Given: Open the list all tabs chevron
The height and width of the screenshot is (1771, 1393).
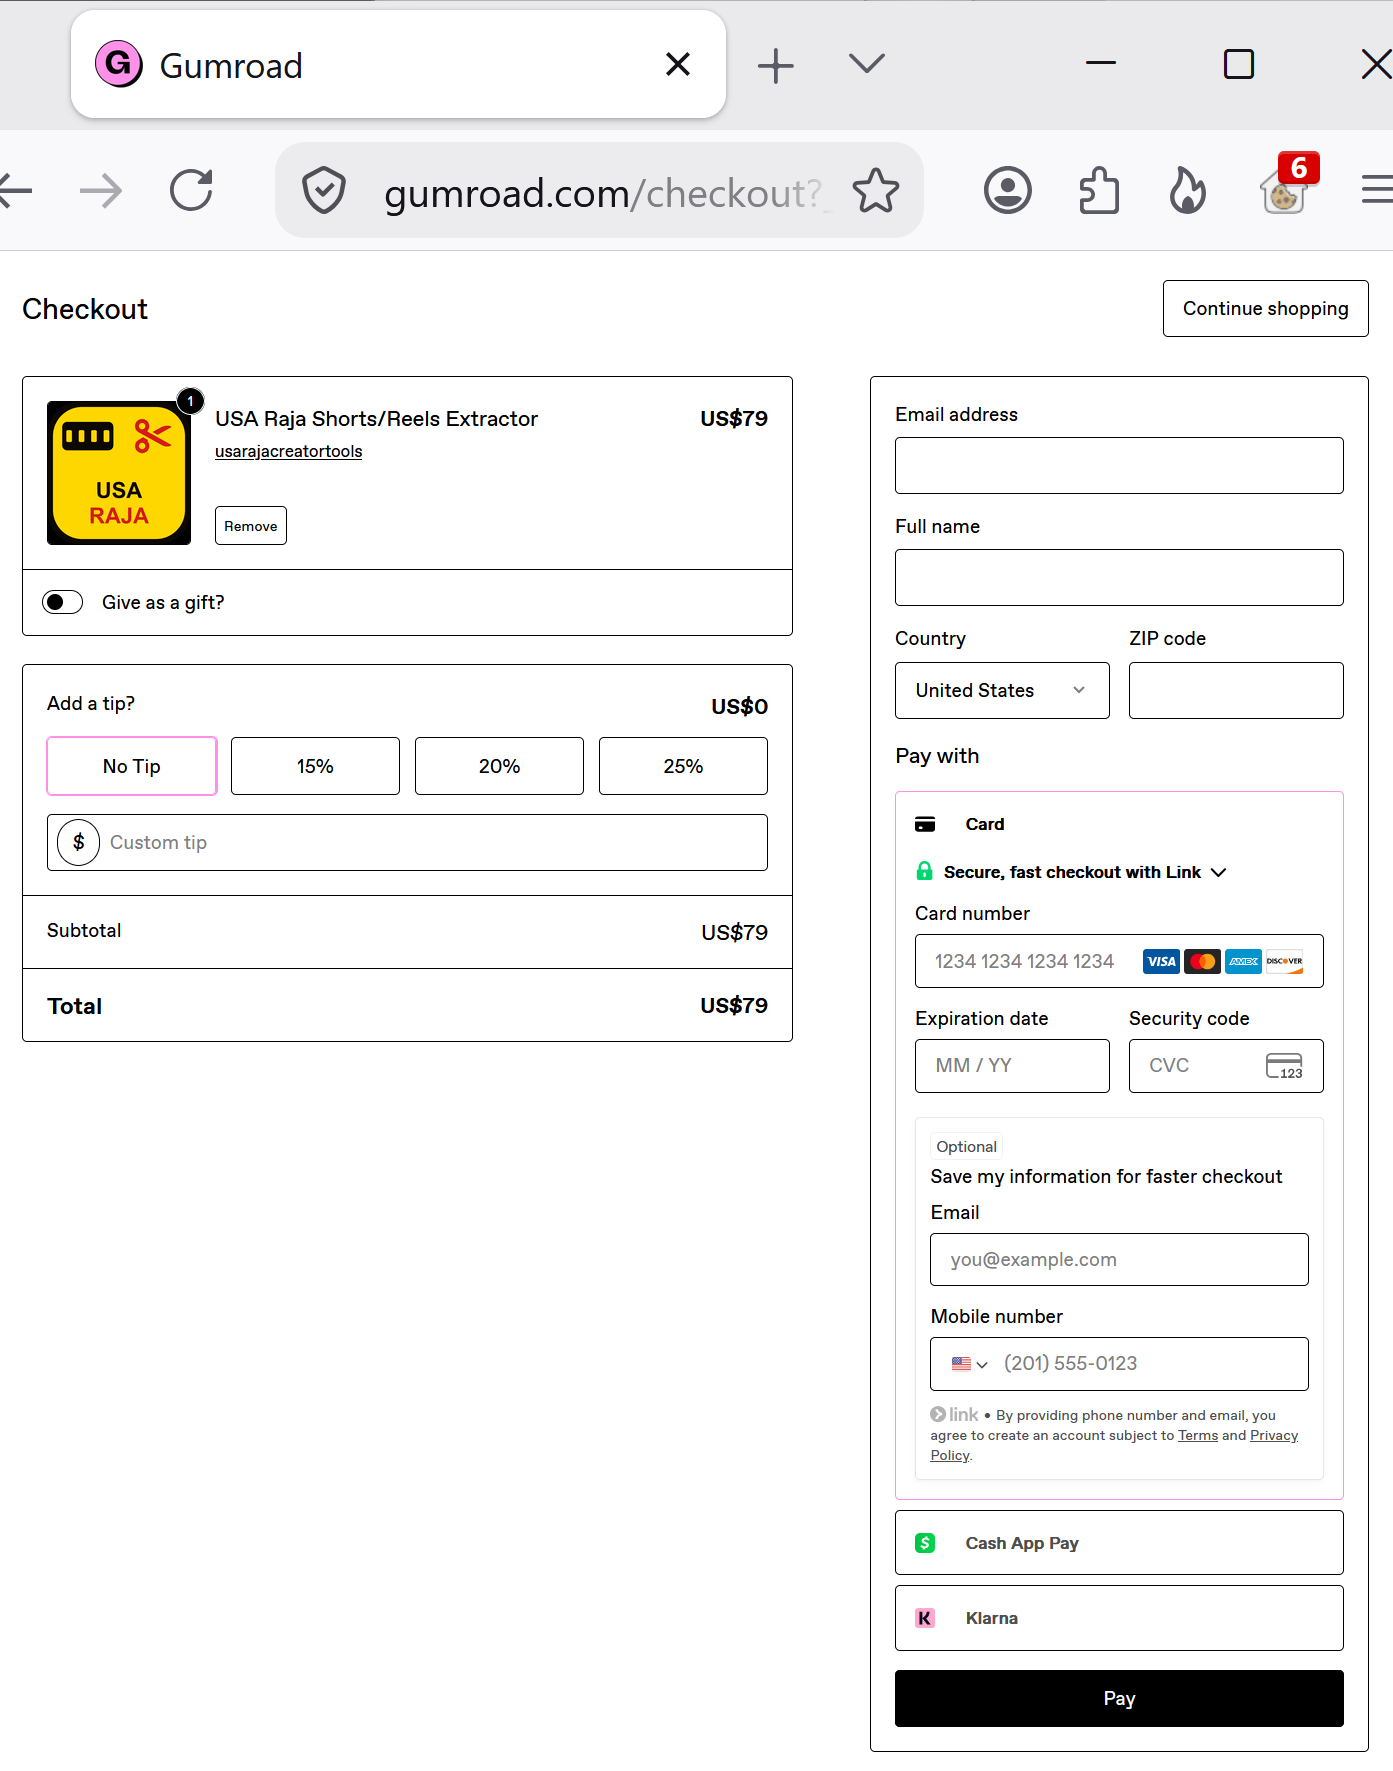Looking at the screenshot, I should point(866,64).
